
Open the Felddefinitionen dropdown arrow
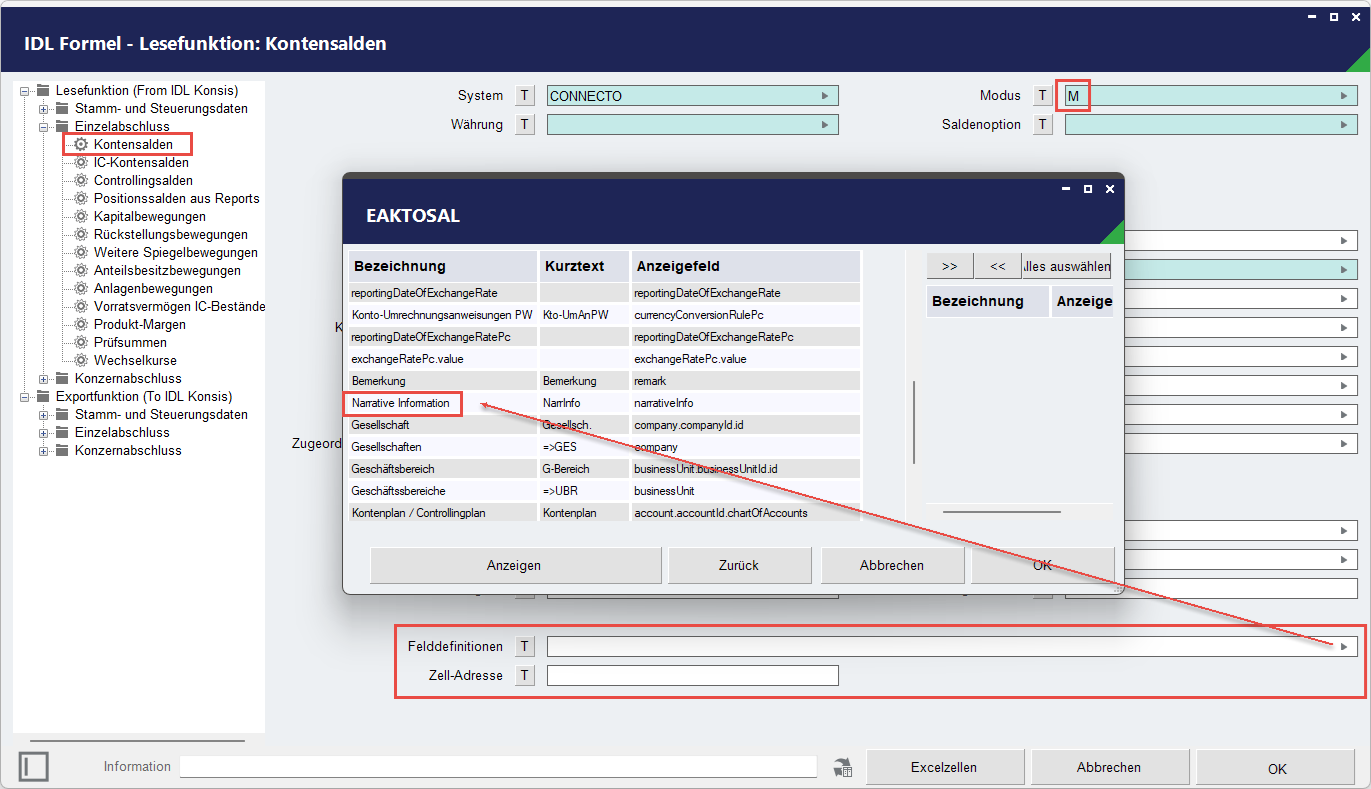pyautogui.click(x=1344, y=647)
